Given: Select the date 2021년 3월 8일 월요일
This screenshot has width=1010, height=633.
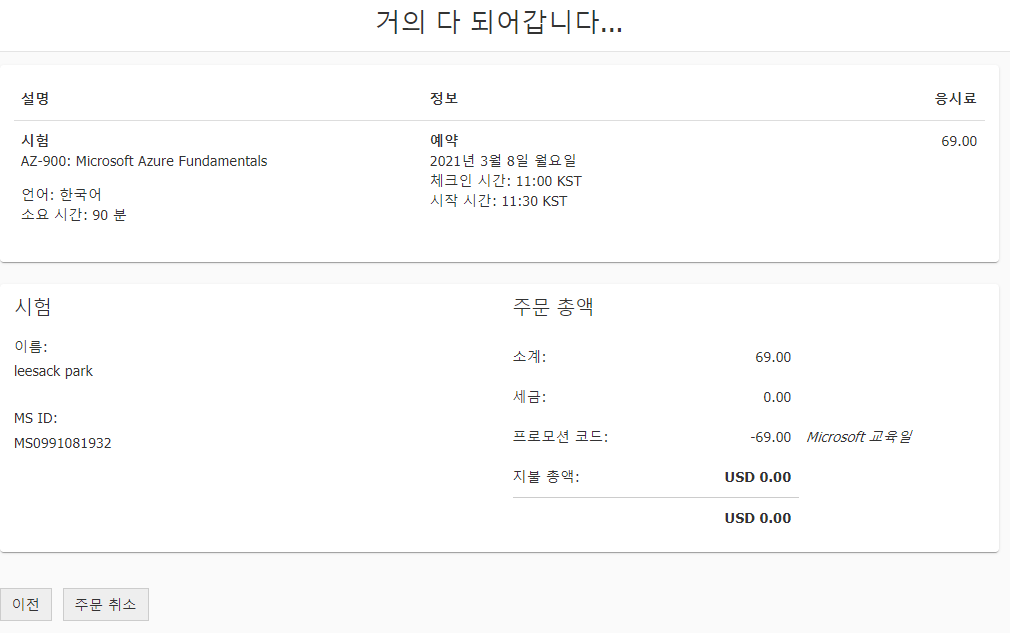Looking at the screenshot, I should [x=503, y=160].
